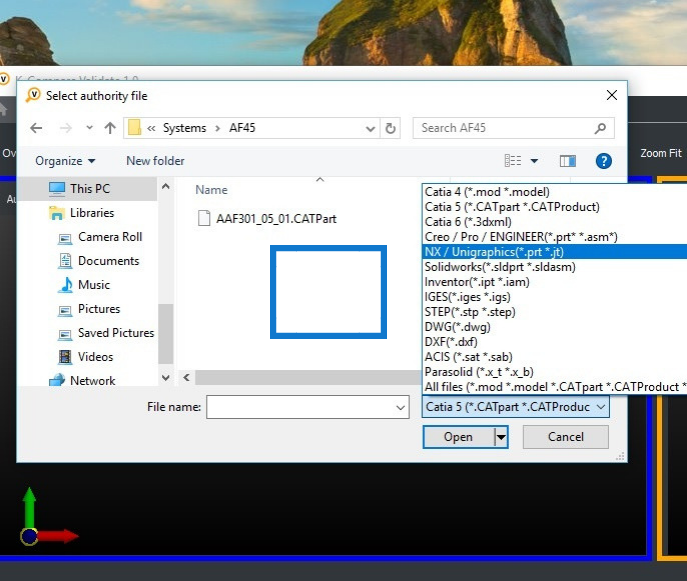Open the Help question mark icon
The width and height of the screenshot is (687, 581).
coord(603,161)
